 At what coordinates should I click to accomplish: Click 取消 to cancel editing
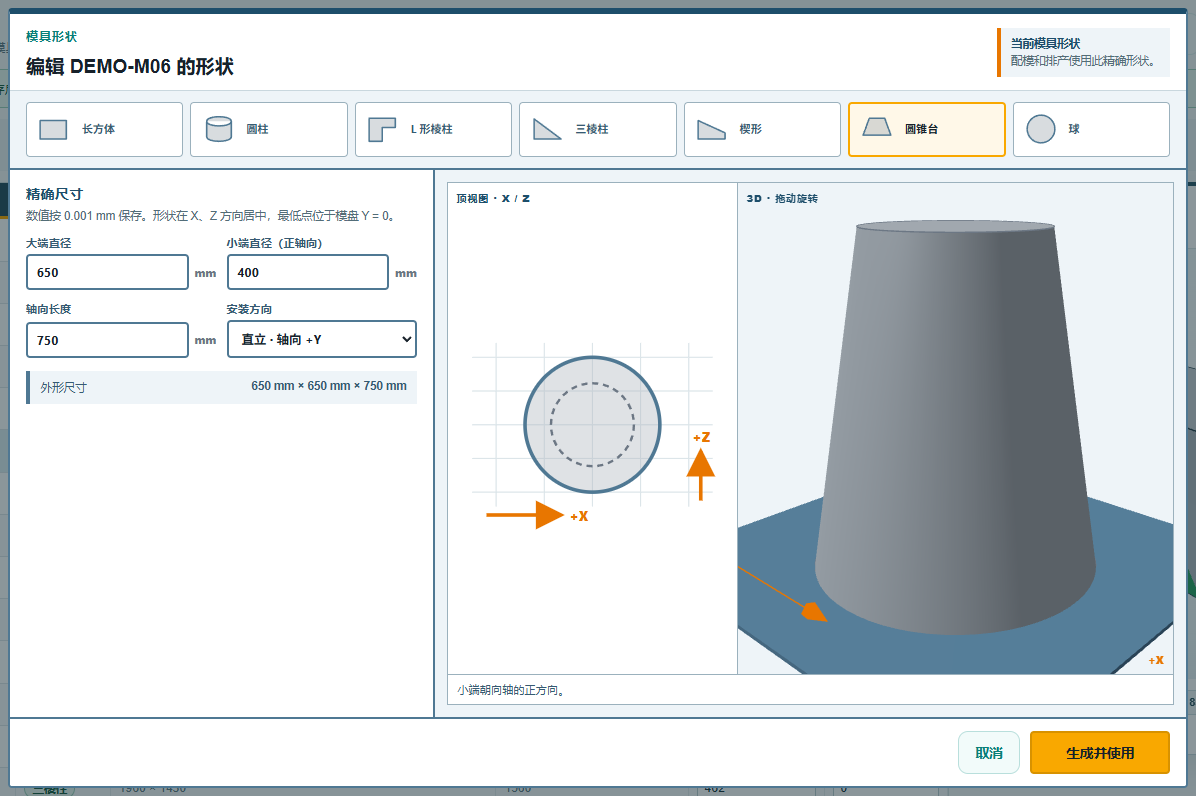[x=989, y=753]
